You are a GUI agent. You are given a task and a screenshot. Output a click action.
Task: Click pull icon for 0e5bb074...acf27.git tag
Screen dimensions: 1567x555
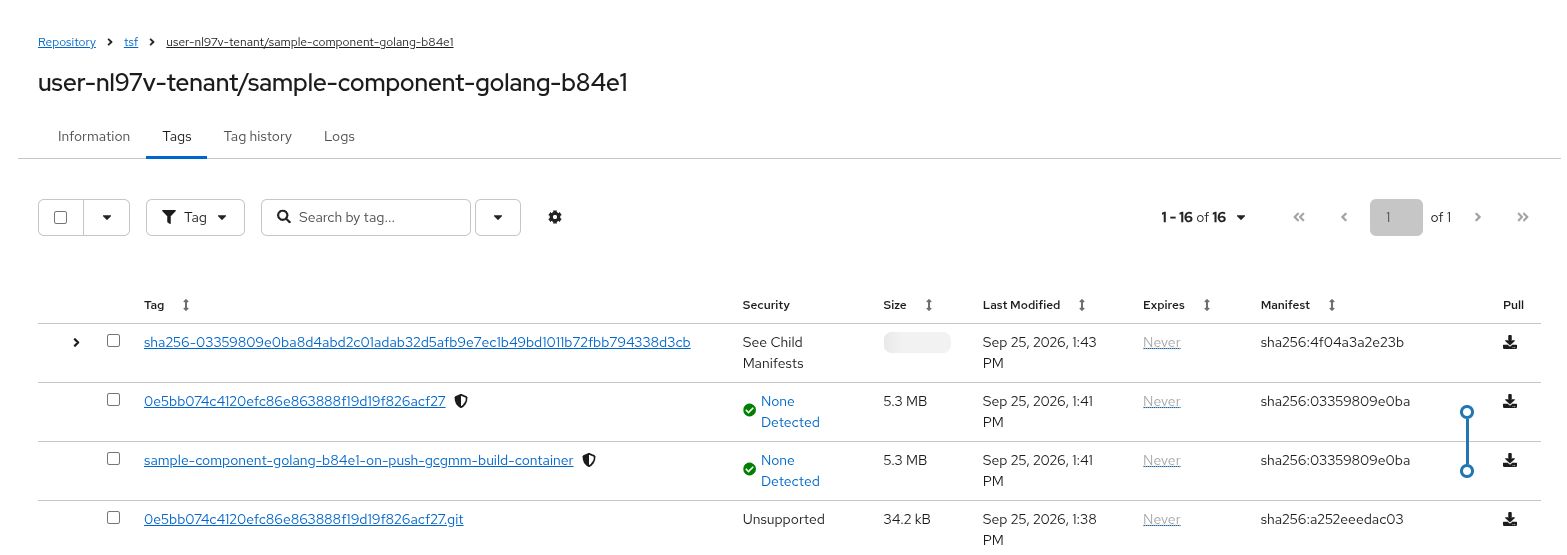pos(1510,519)
